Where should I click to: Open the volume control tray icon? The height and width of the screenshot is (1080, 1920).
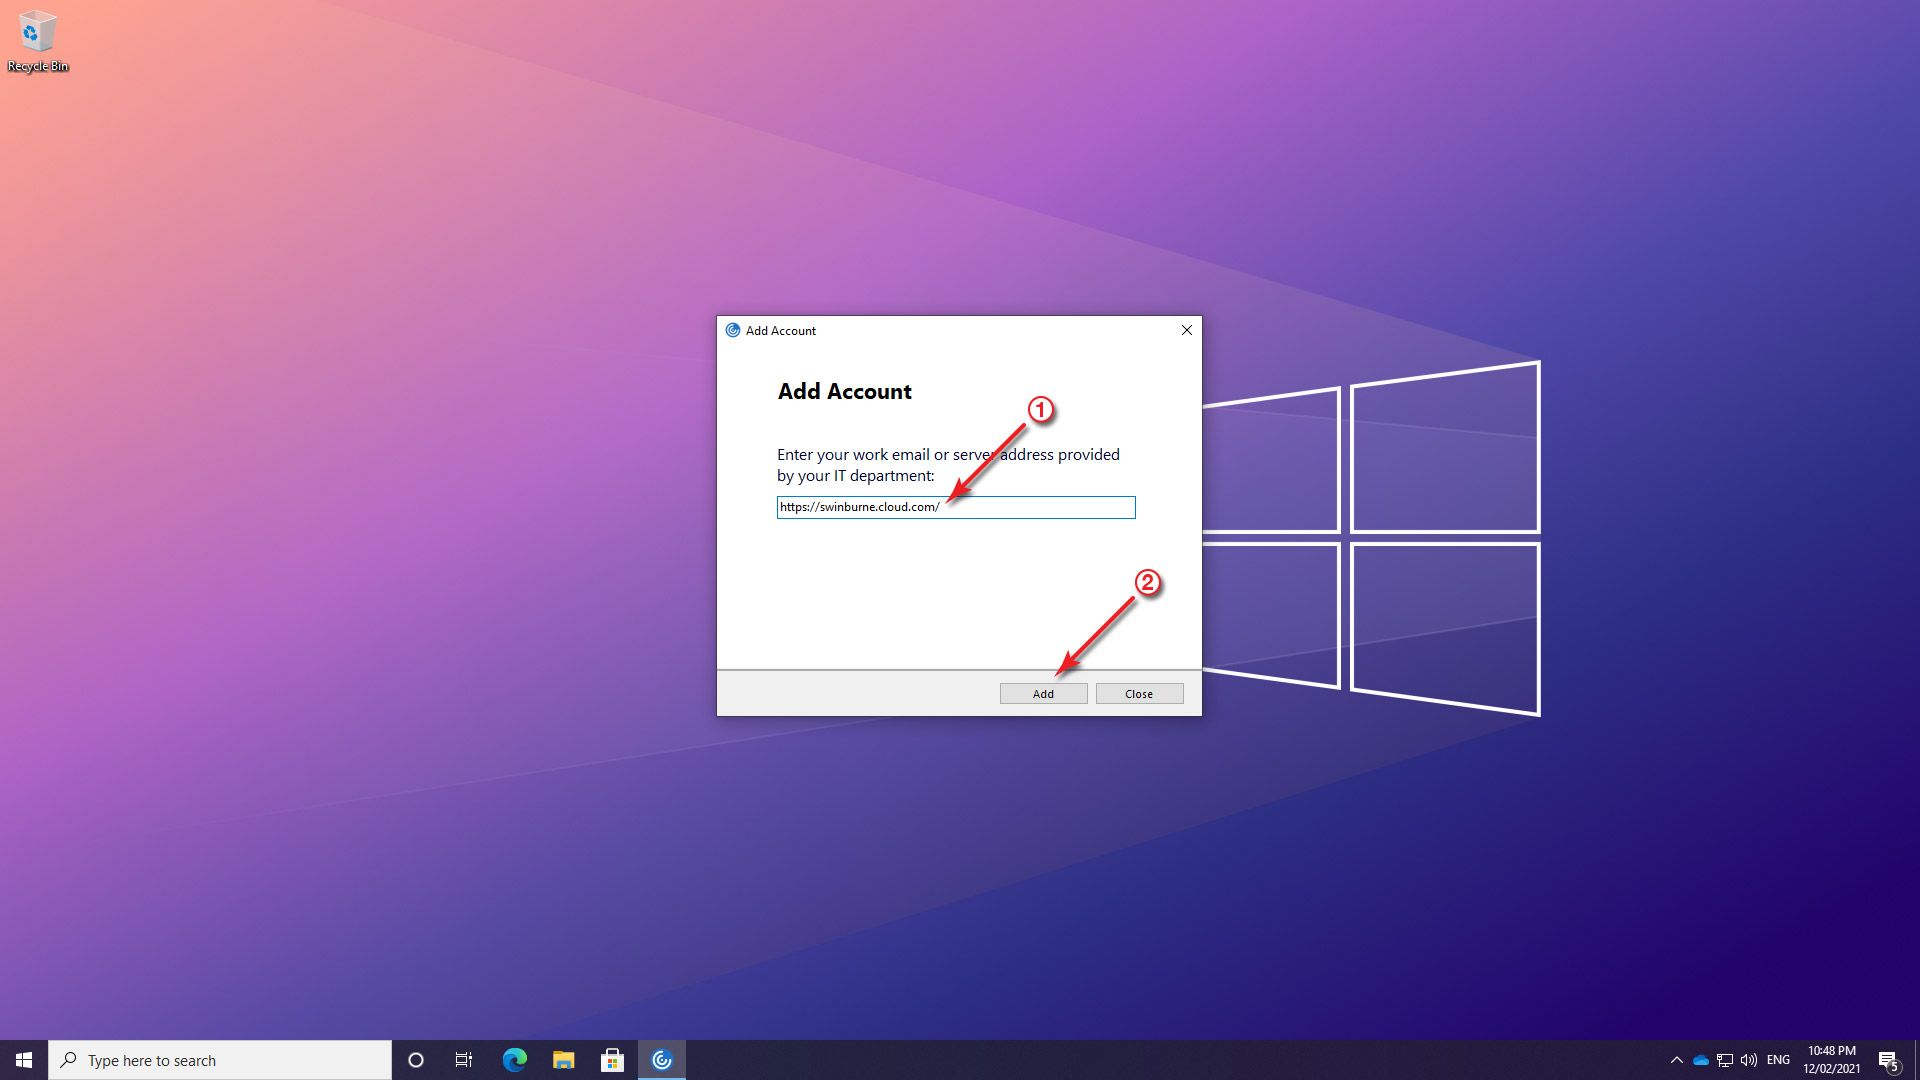pyautogui.click(x=1749, y=1060)
